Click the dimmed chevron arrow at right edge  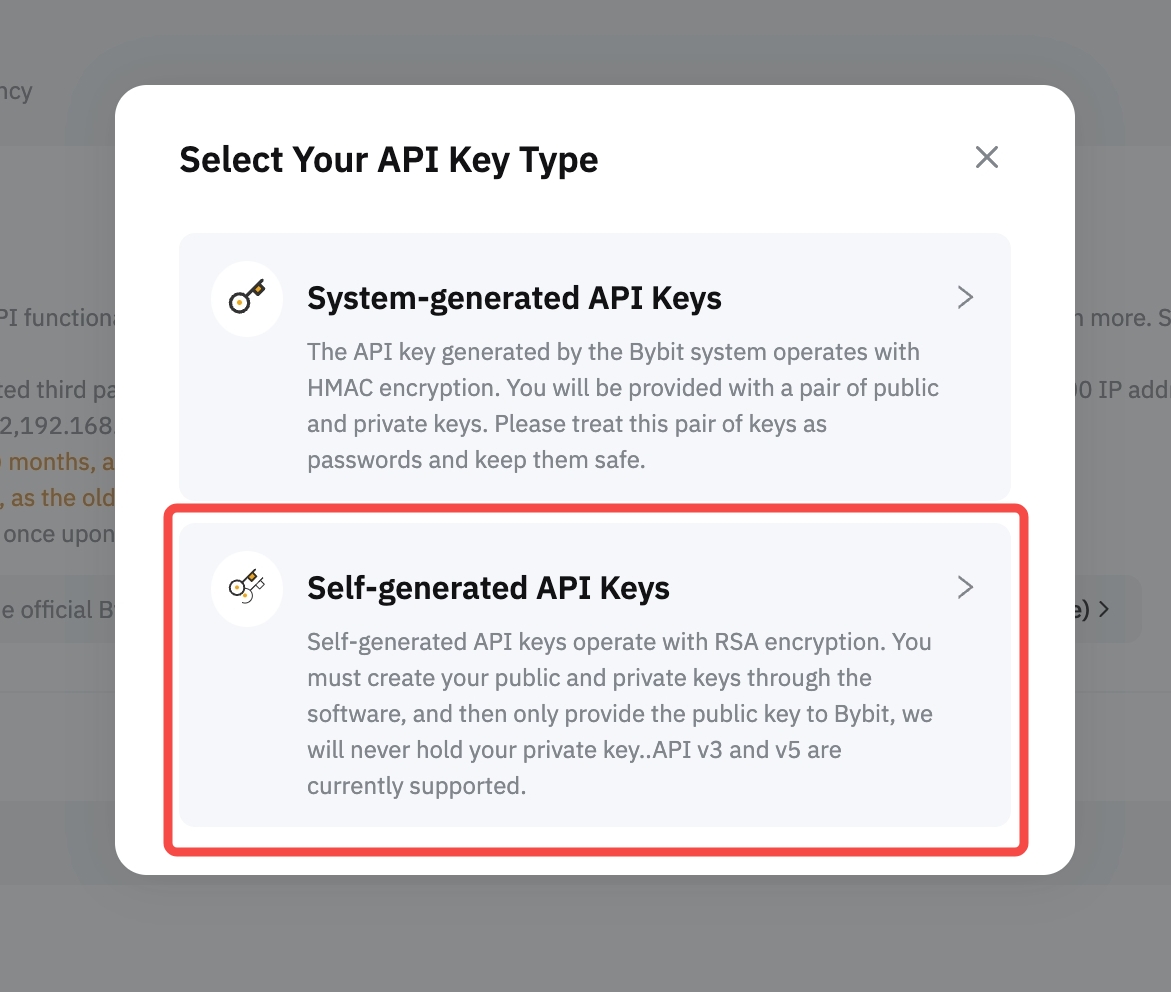coord(1104,609)
